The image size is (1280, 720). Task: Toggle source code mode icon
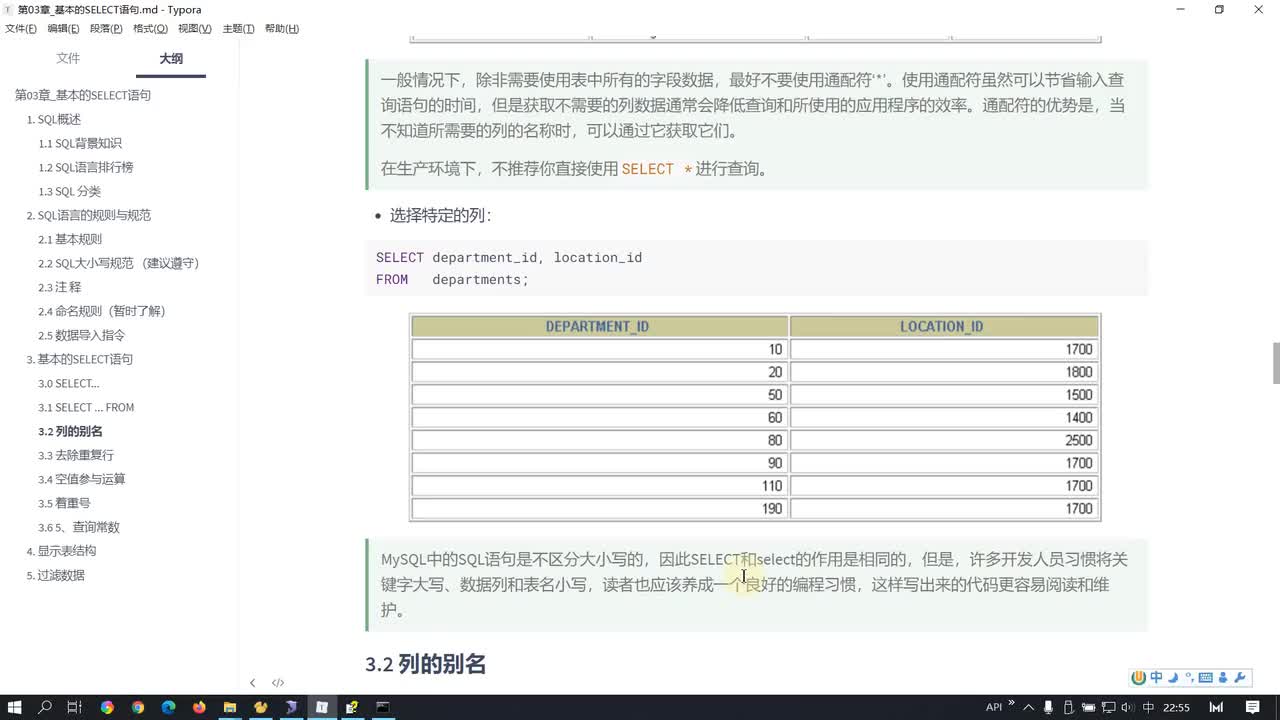(x=278, y=683)
